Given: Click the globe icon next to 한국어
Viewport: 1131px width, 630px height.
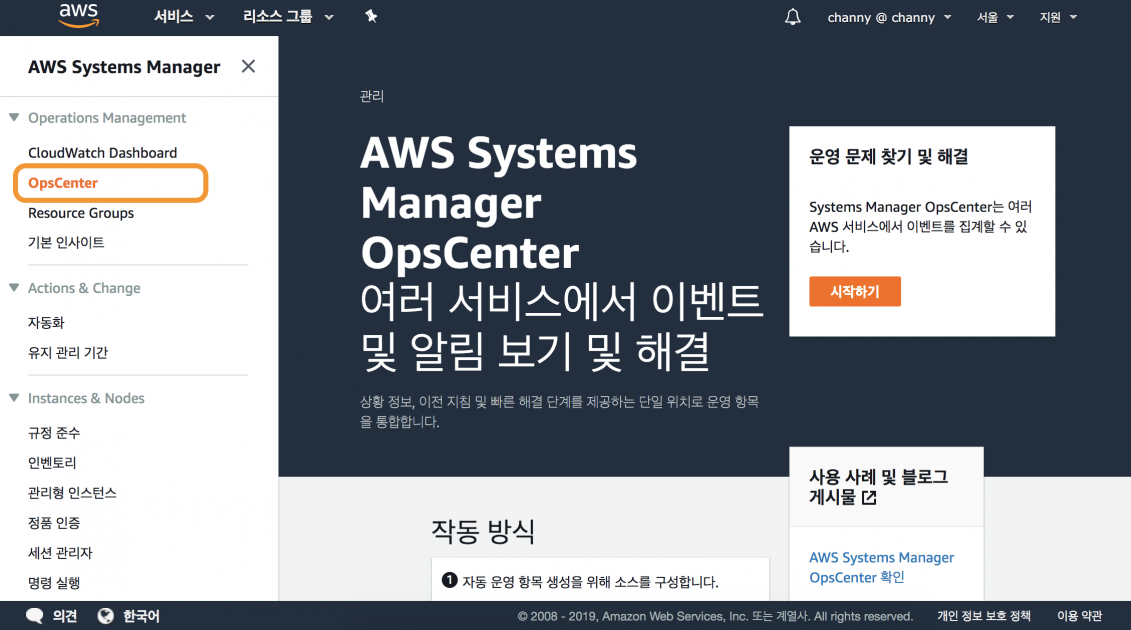Looking at the screenshot, I should [106, 615].
